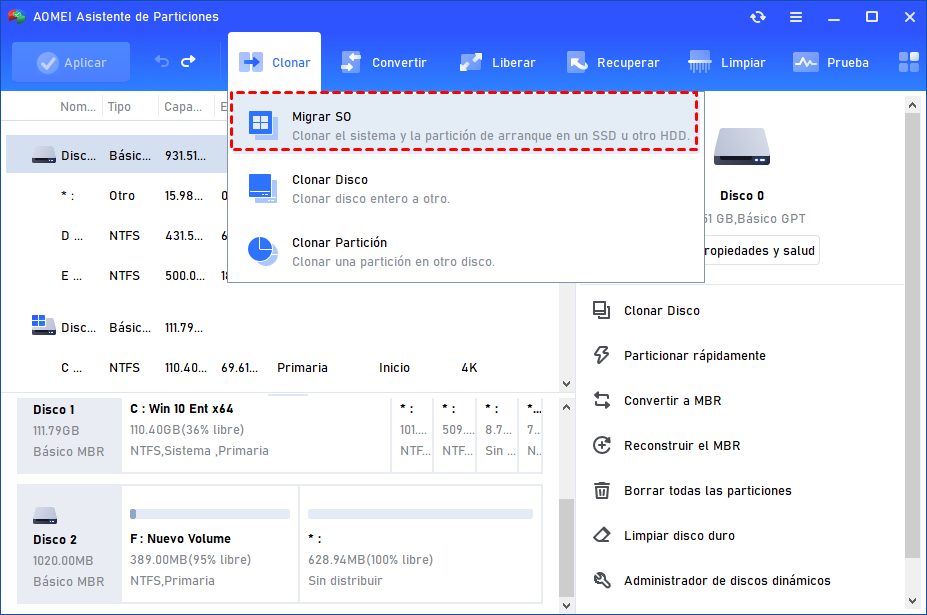
Task: Click the Clonar Disco sidebar icon
Action: click(602, 310)
